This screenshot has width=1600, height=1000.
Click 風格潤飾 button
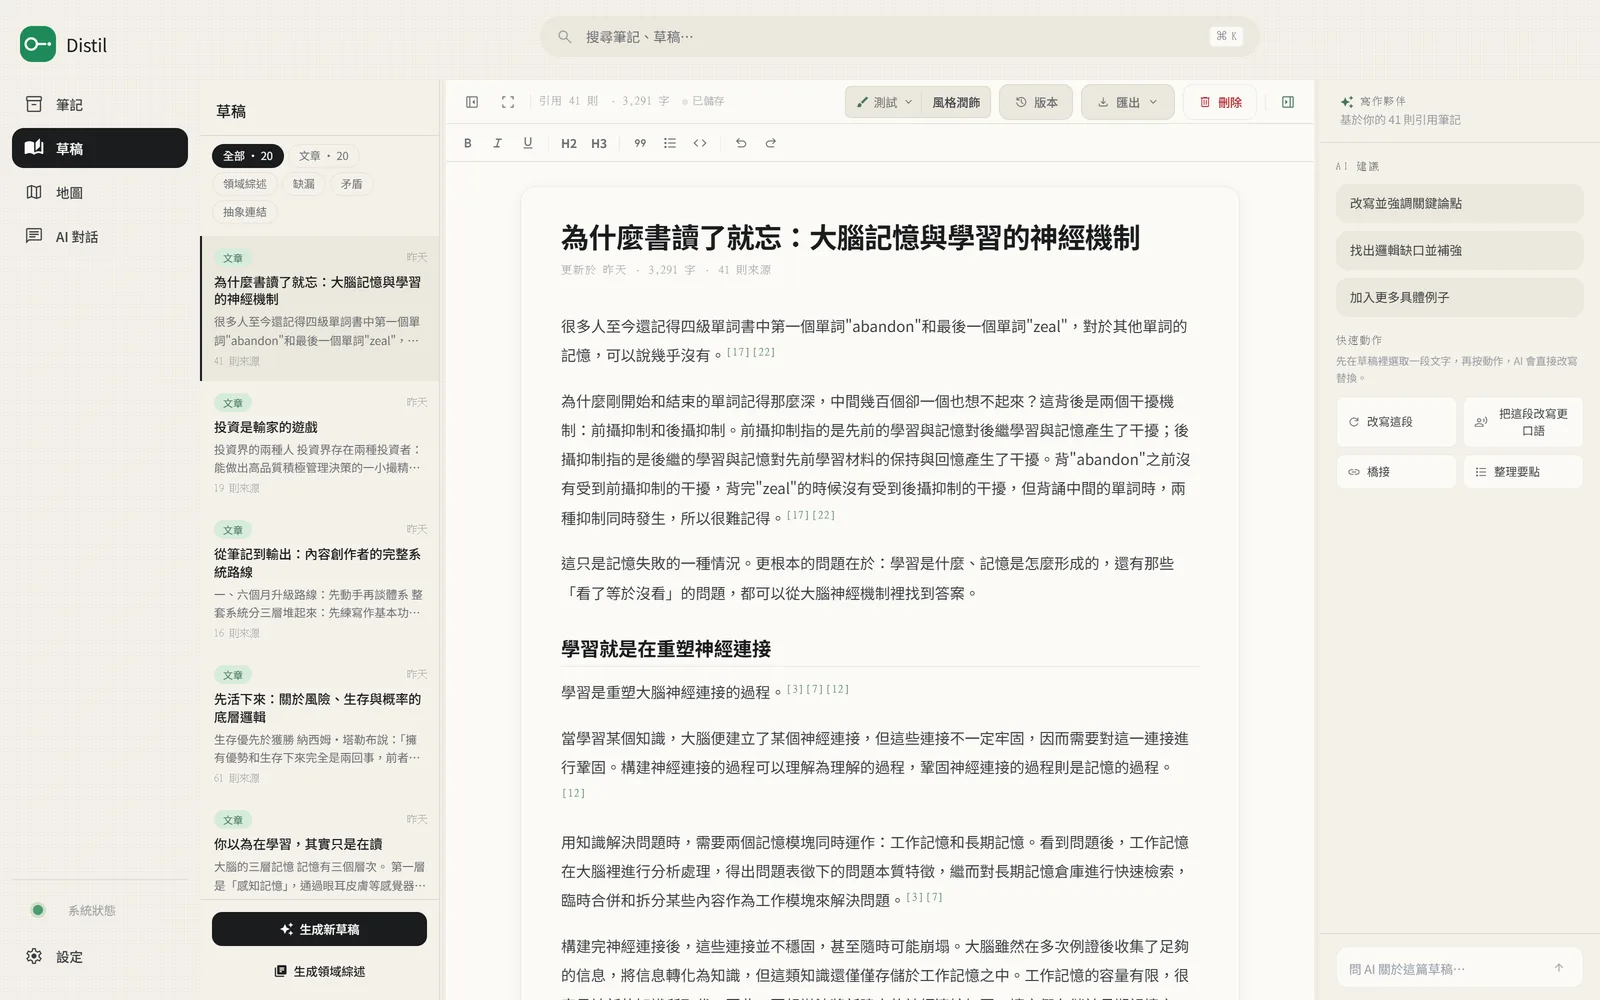point(956,102)
